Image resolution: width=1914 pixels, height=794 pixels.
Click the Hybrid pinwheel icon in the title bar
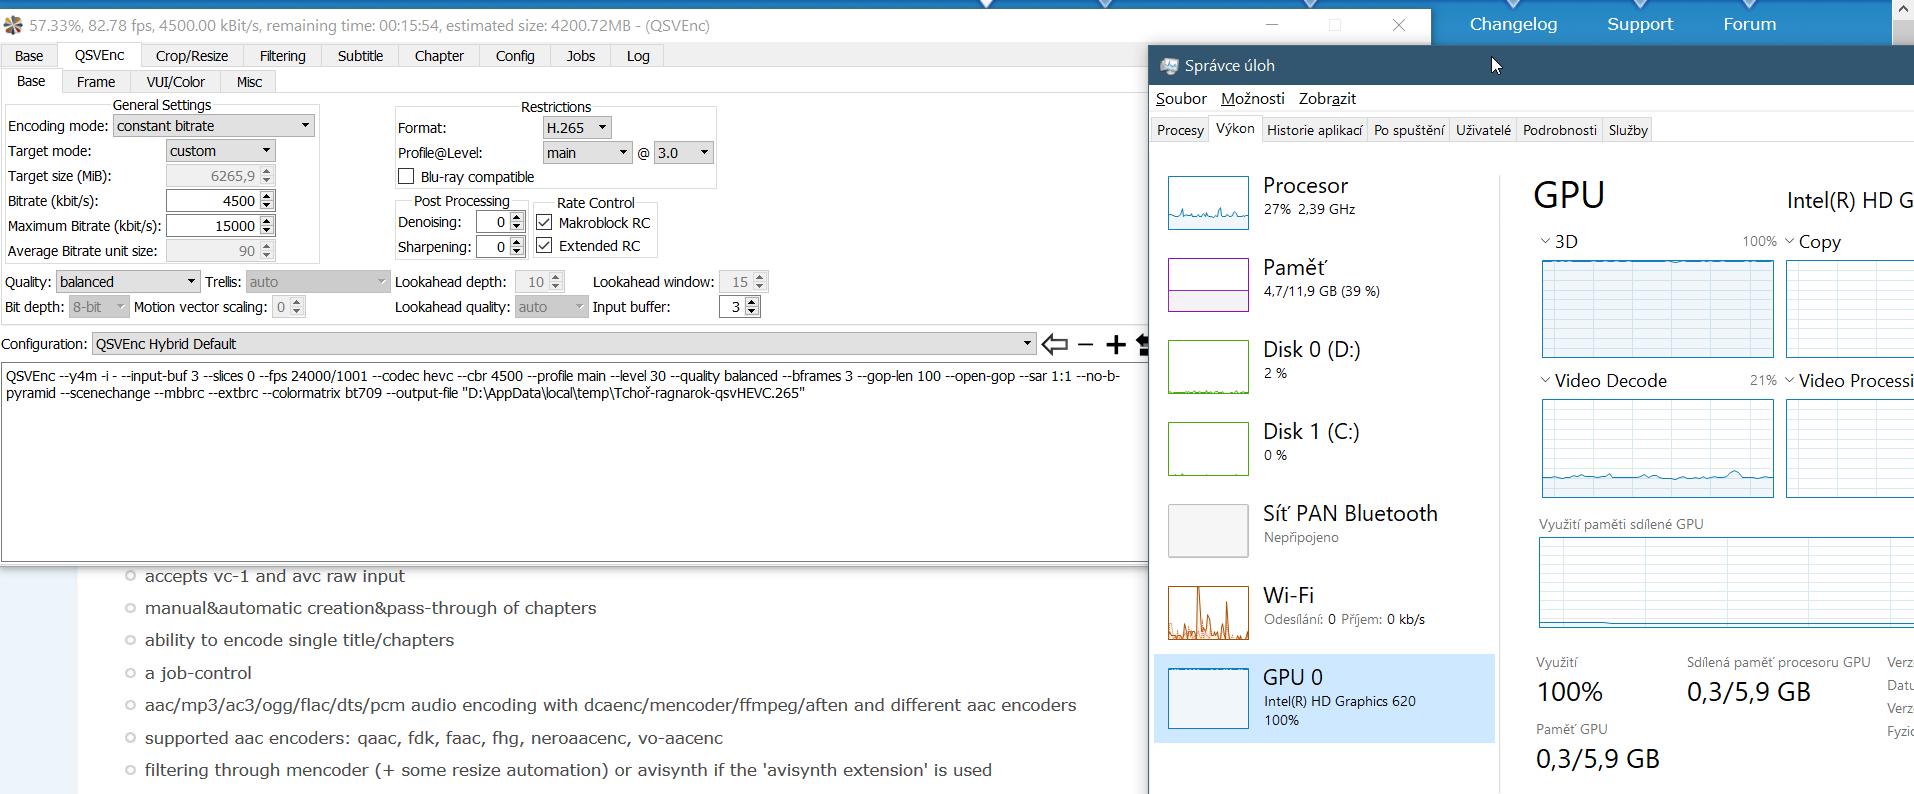pos(13,25)
